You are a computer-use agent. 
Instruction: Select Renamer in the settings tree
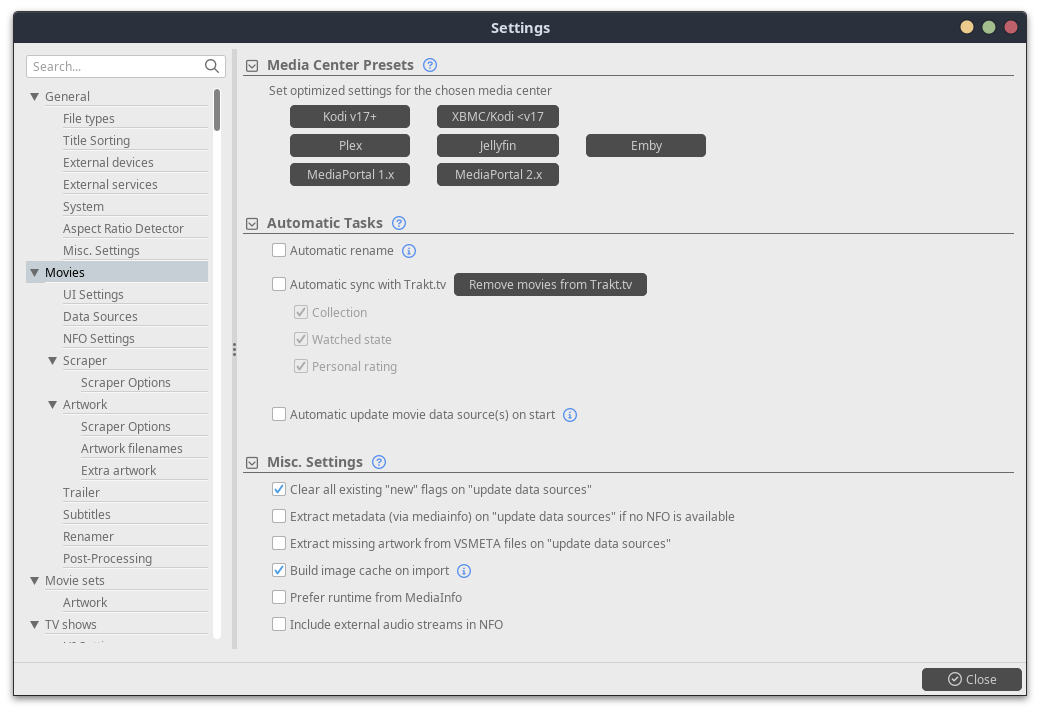click(88, 537)
